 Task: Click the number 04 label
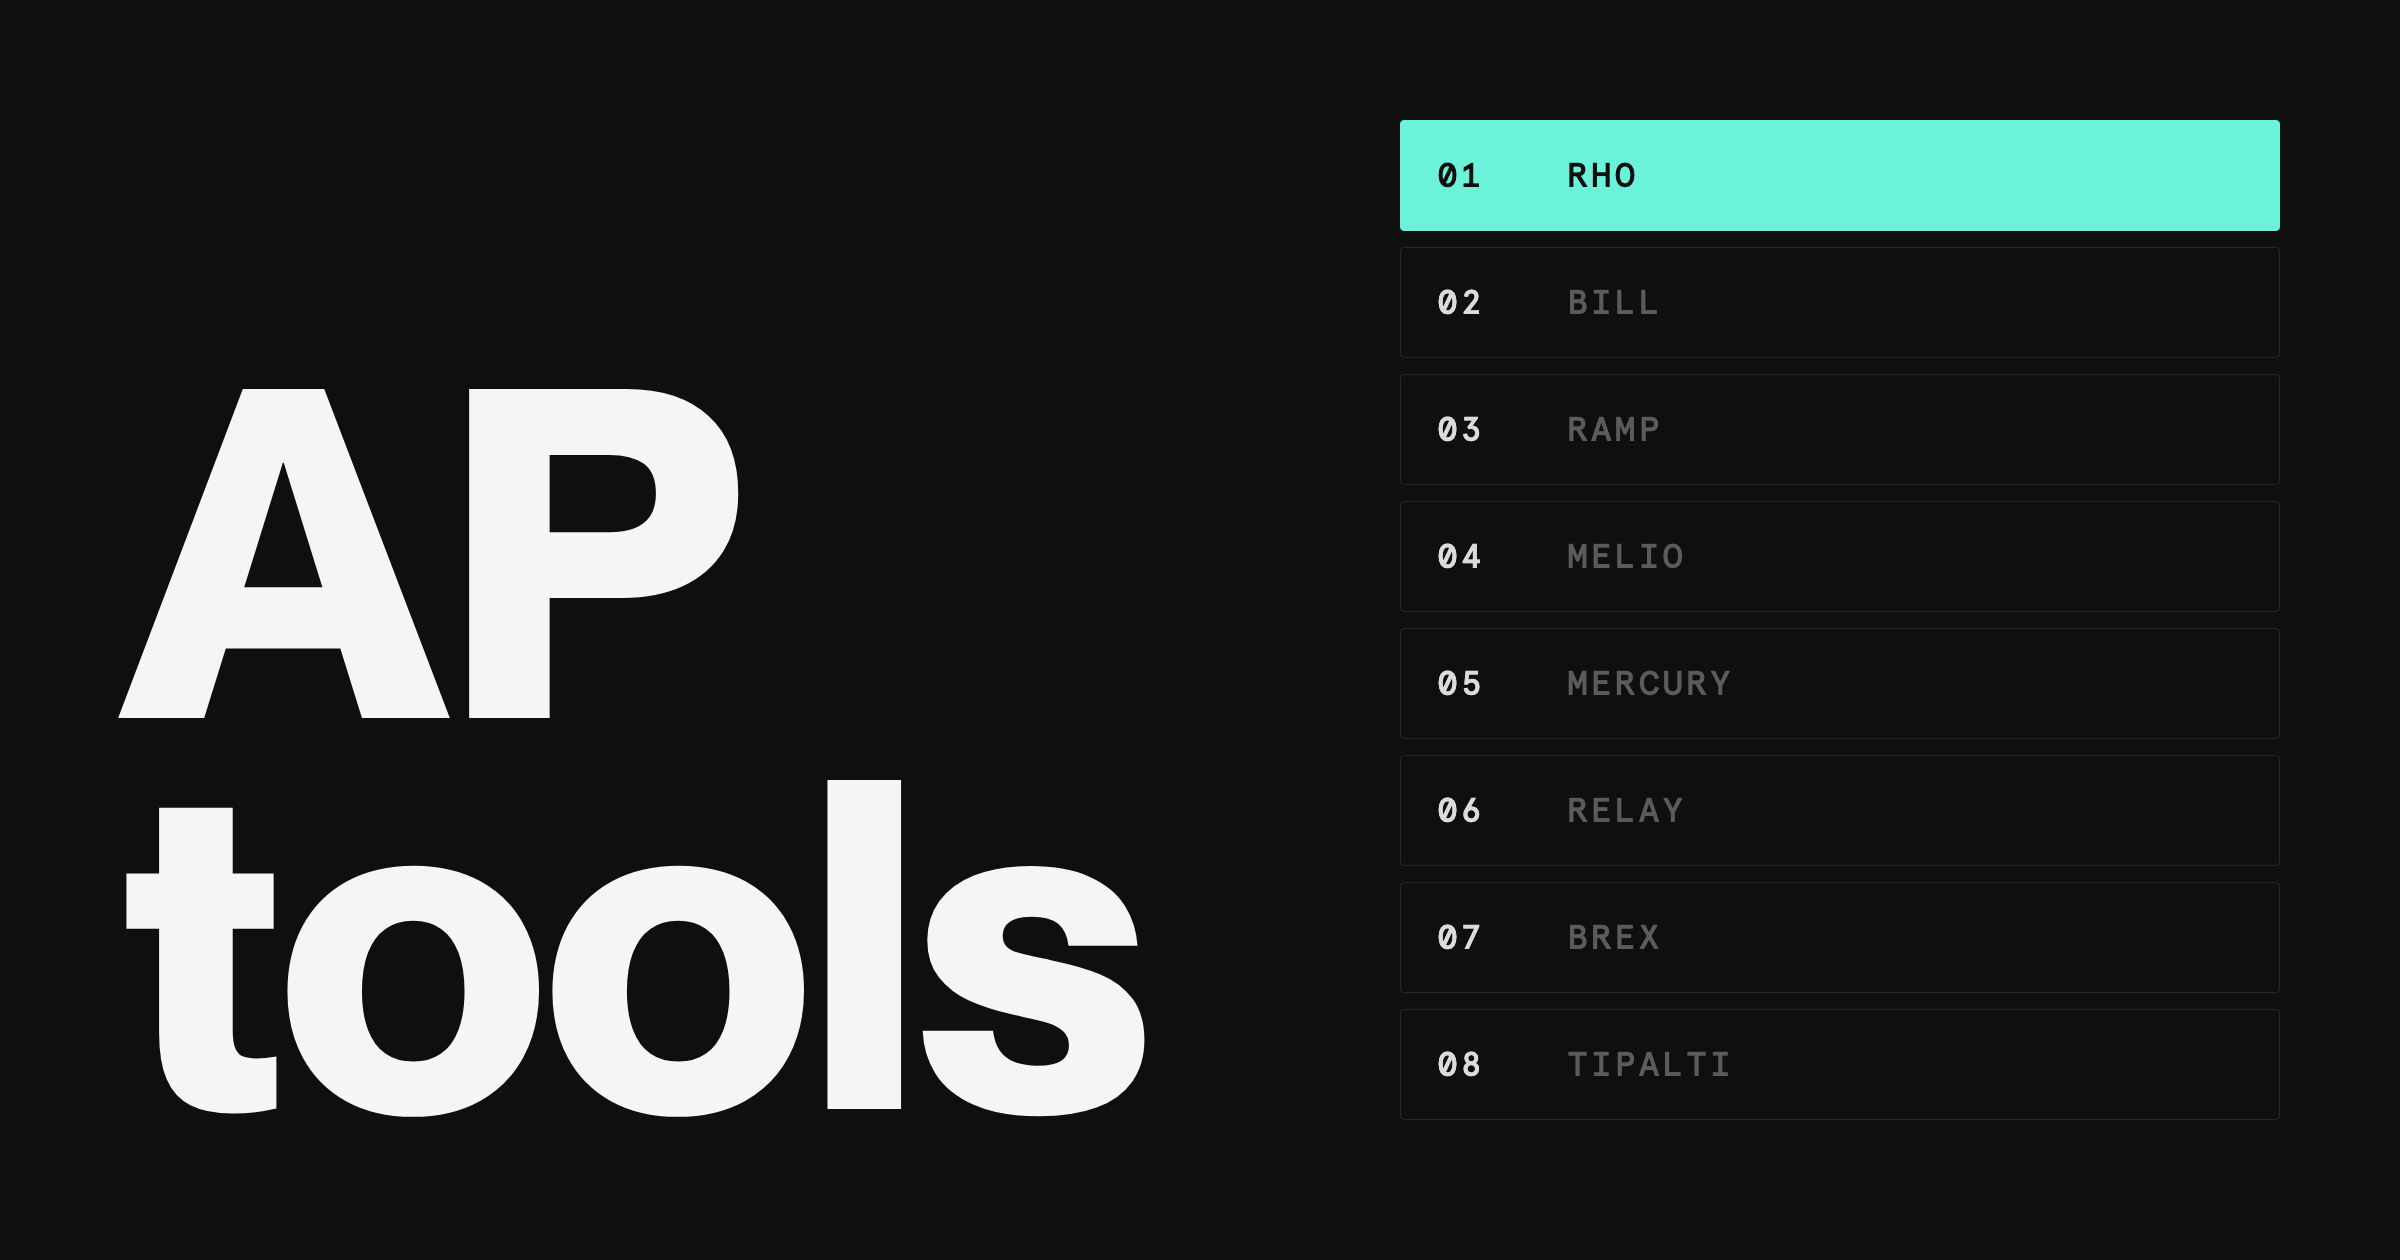coord(1459,557)
